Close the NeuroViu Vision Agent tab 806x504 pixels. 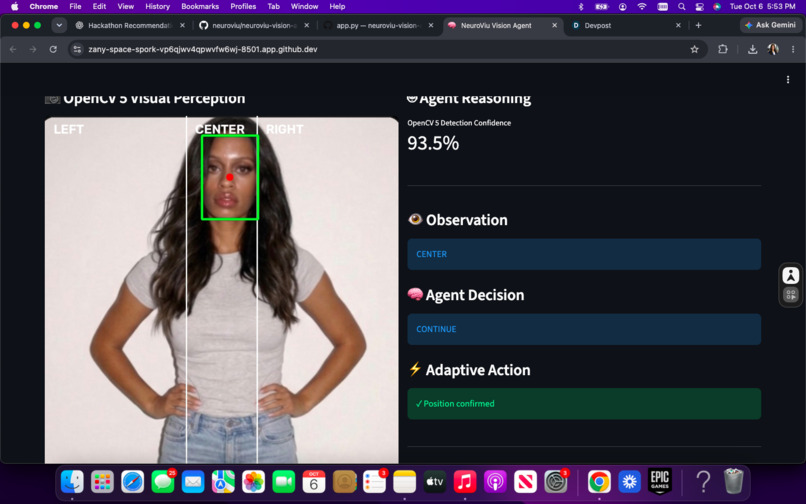554,25
